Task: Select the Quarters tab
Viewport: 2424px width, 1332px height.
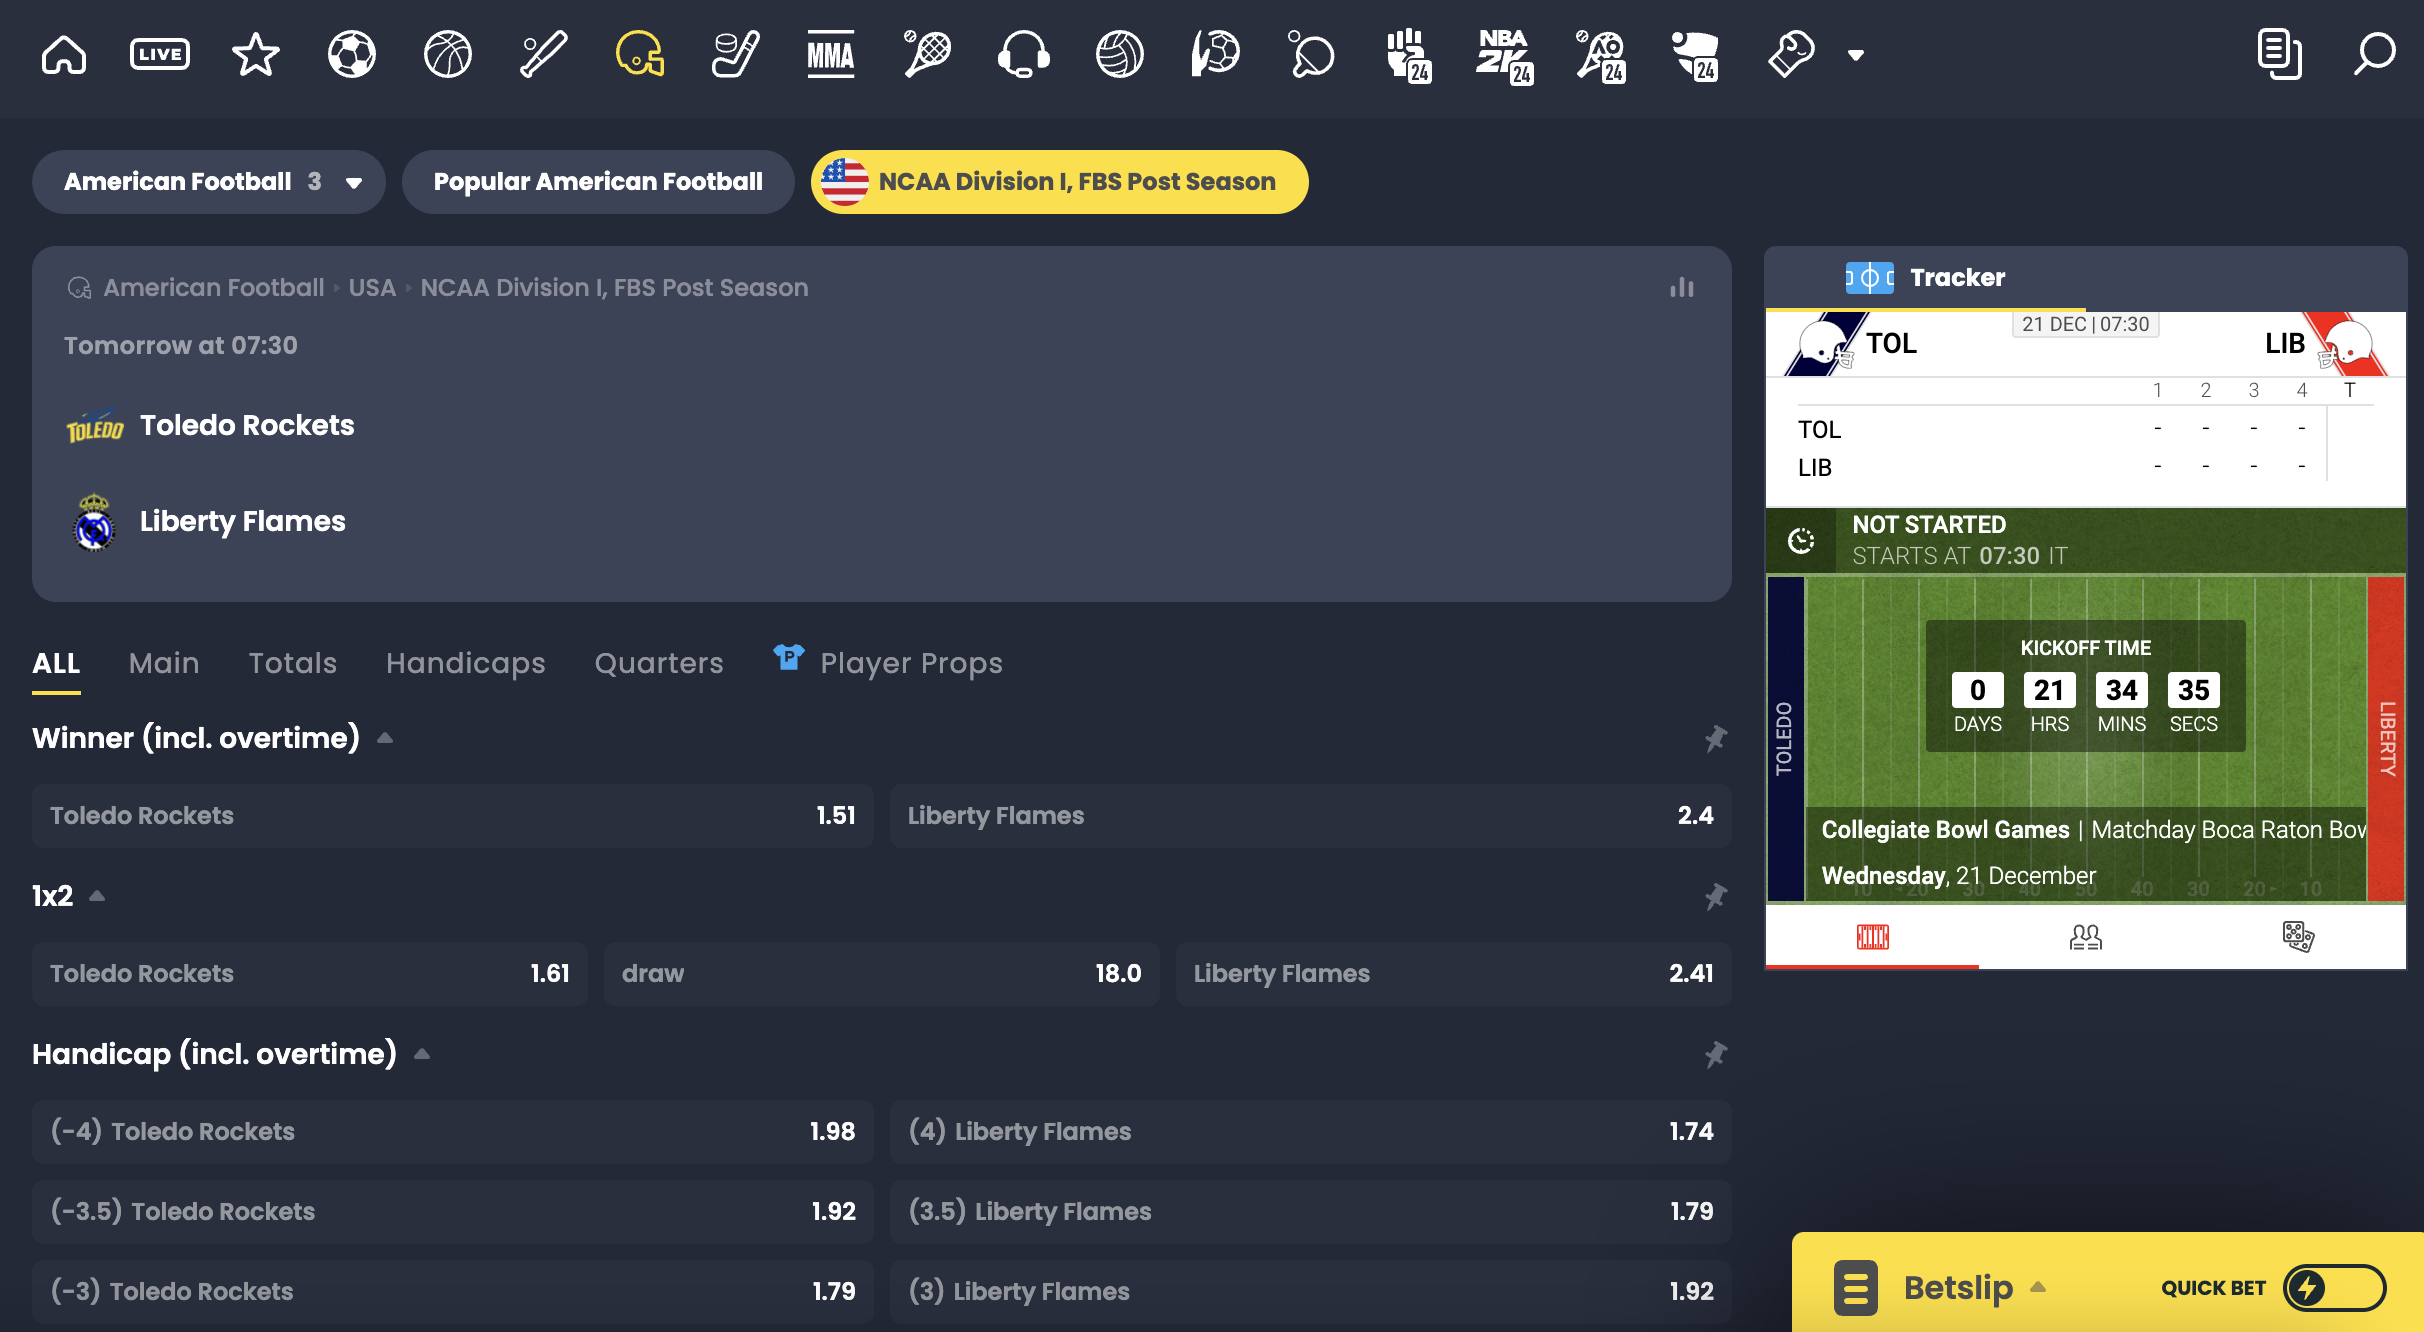Action: (659, 663)
